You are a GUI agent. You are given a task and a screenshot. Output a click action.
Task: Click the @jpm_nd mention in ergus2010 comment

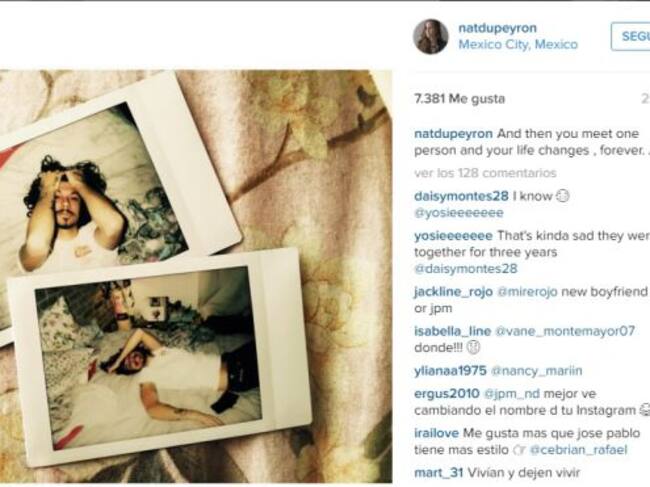(512, 393)
